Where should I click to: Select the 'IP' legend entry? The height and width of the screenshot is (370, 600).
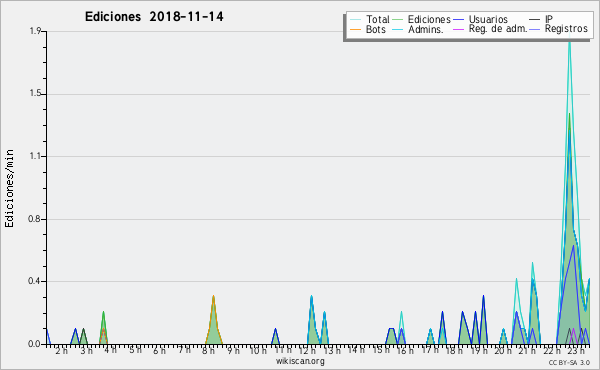point(541,19)
